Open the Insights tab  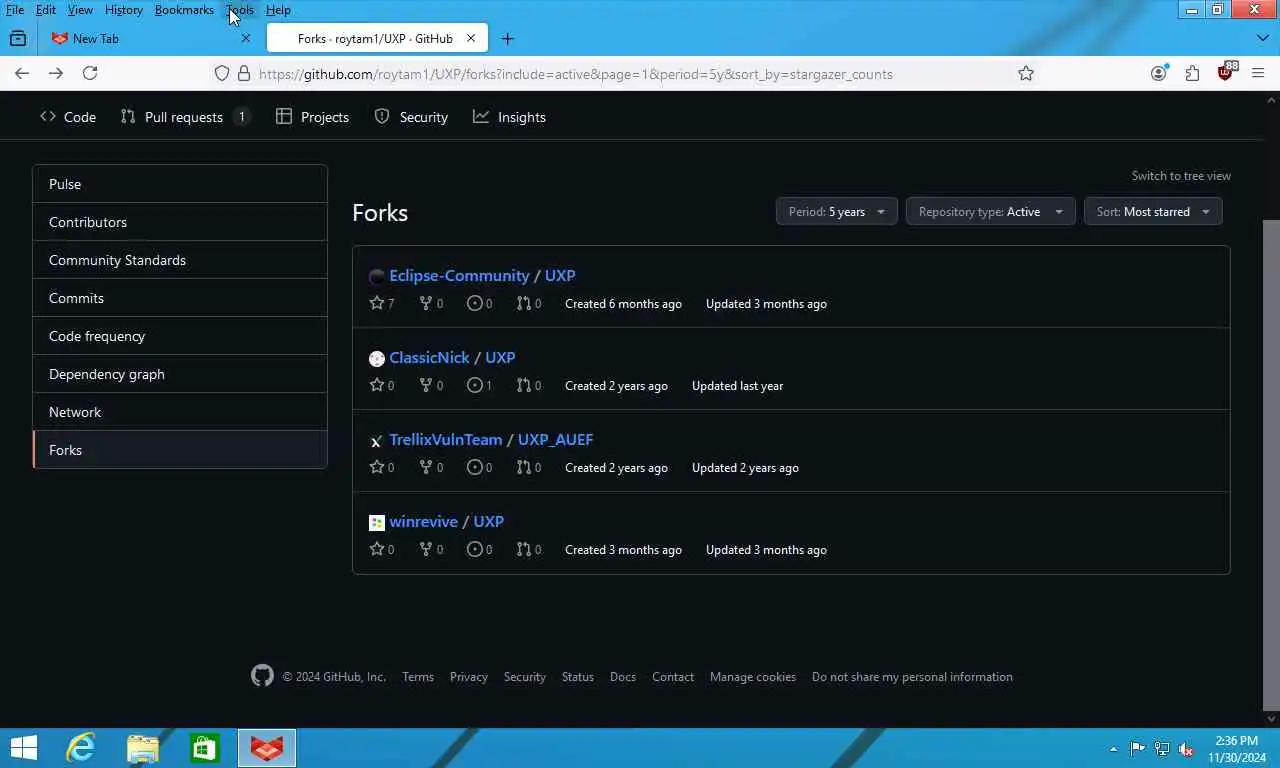[510, 117]
